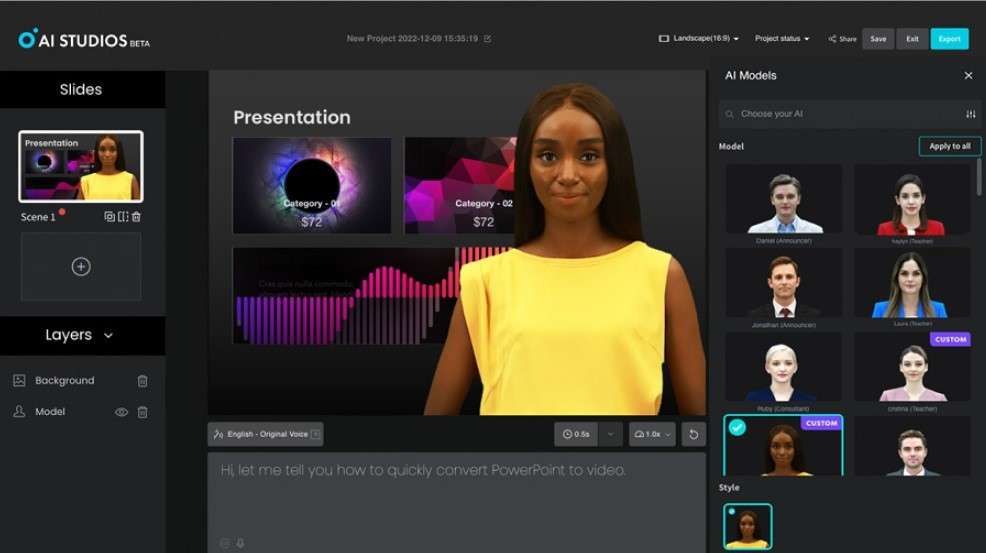The image size is (986, 553).
Task: Open the AI model filter settings icon
Action: tap(971, 114)
